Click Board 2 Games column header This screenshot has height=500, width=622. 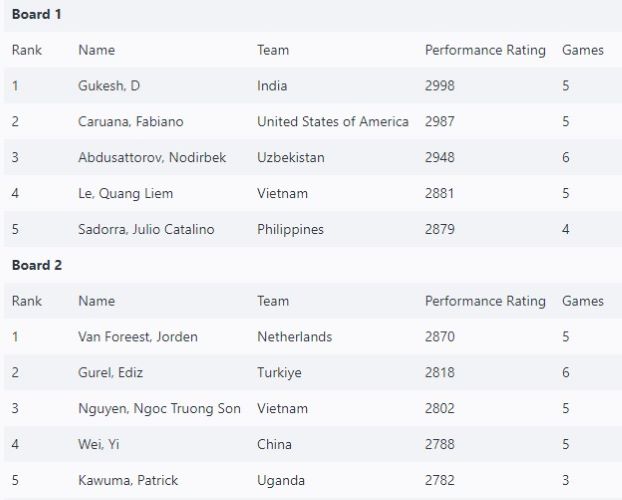583,301
